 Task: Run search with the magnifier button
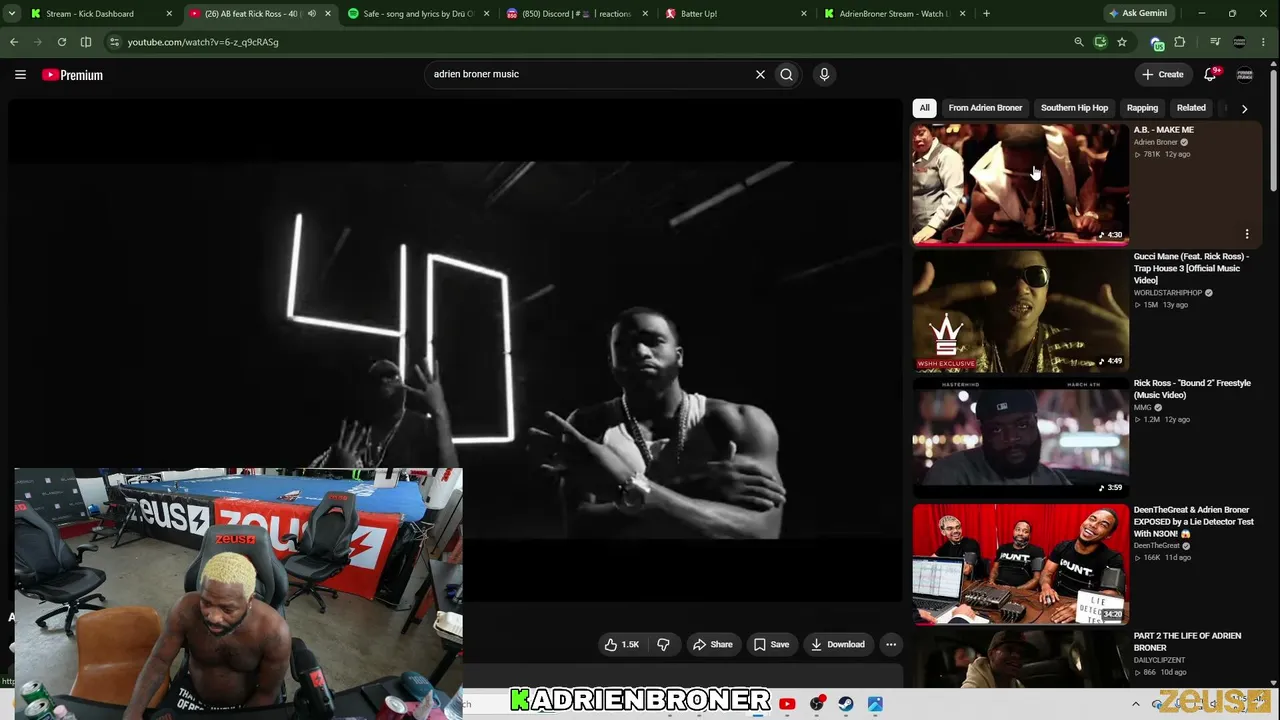[x=787, y=74]
